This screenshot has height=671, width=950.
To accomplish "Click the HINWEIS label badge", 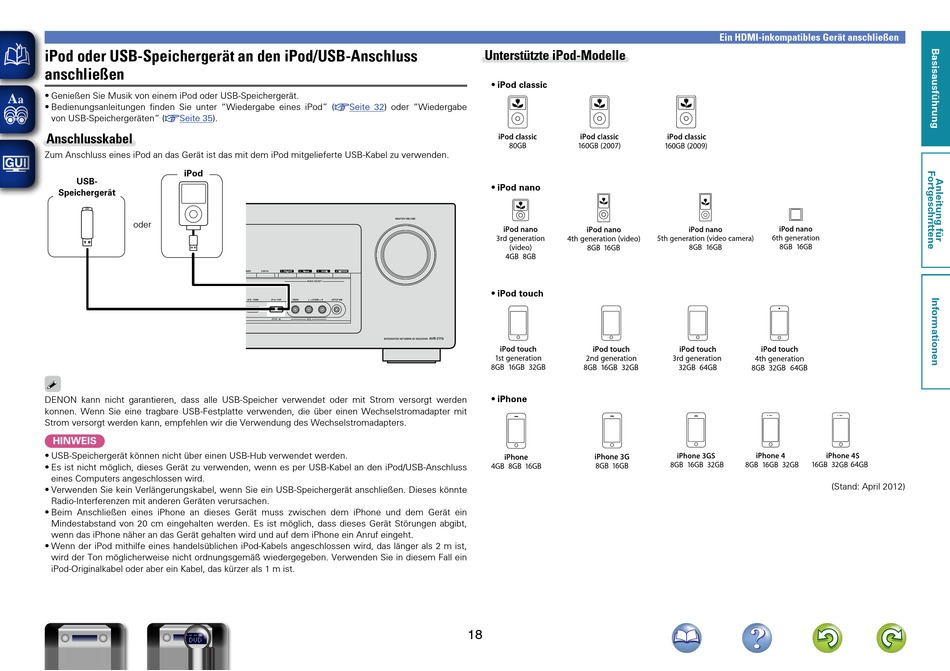I will pyautogui.click(x=75, y=441).
